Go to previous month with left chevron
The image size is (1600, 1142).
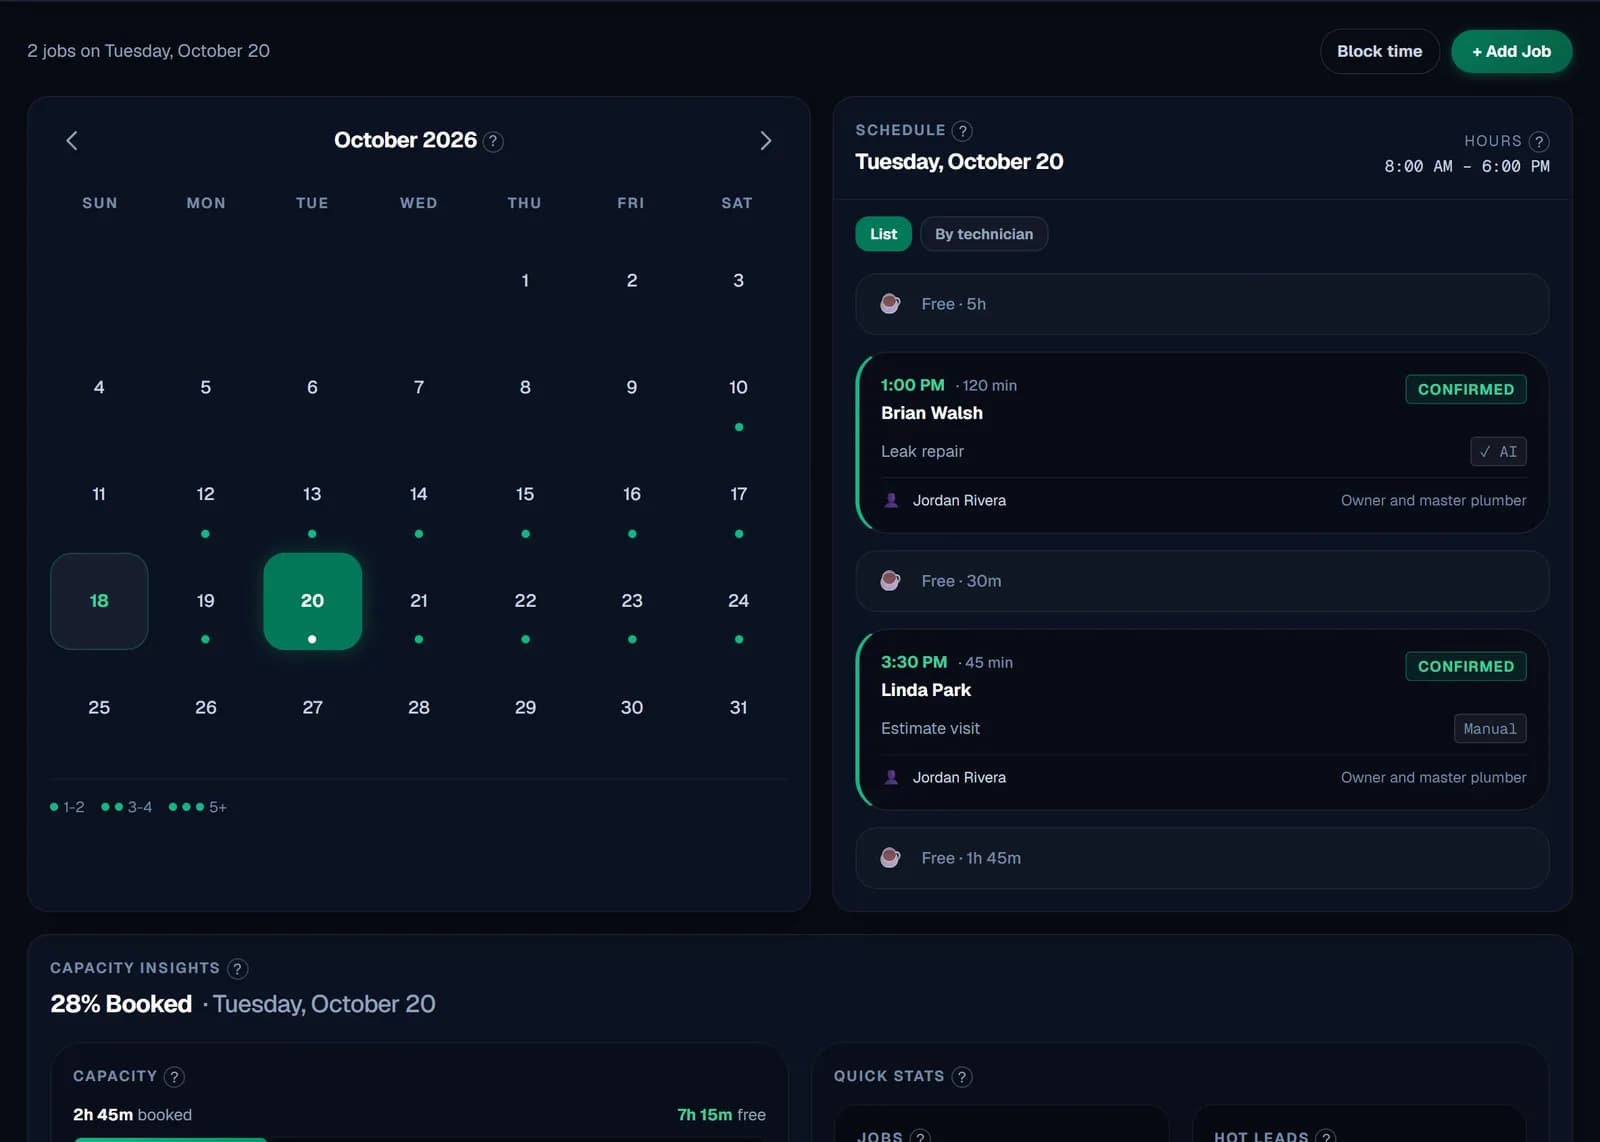point(72,141)
